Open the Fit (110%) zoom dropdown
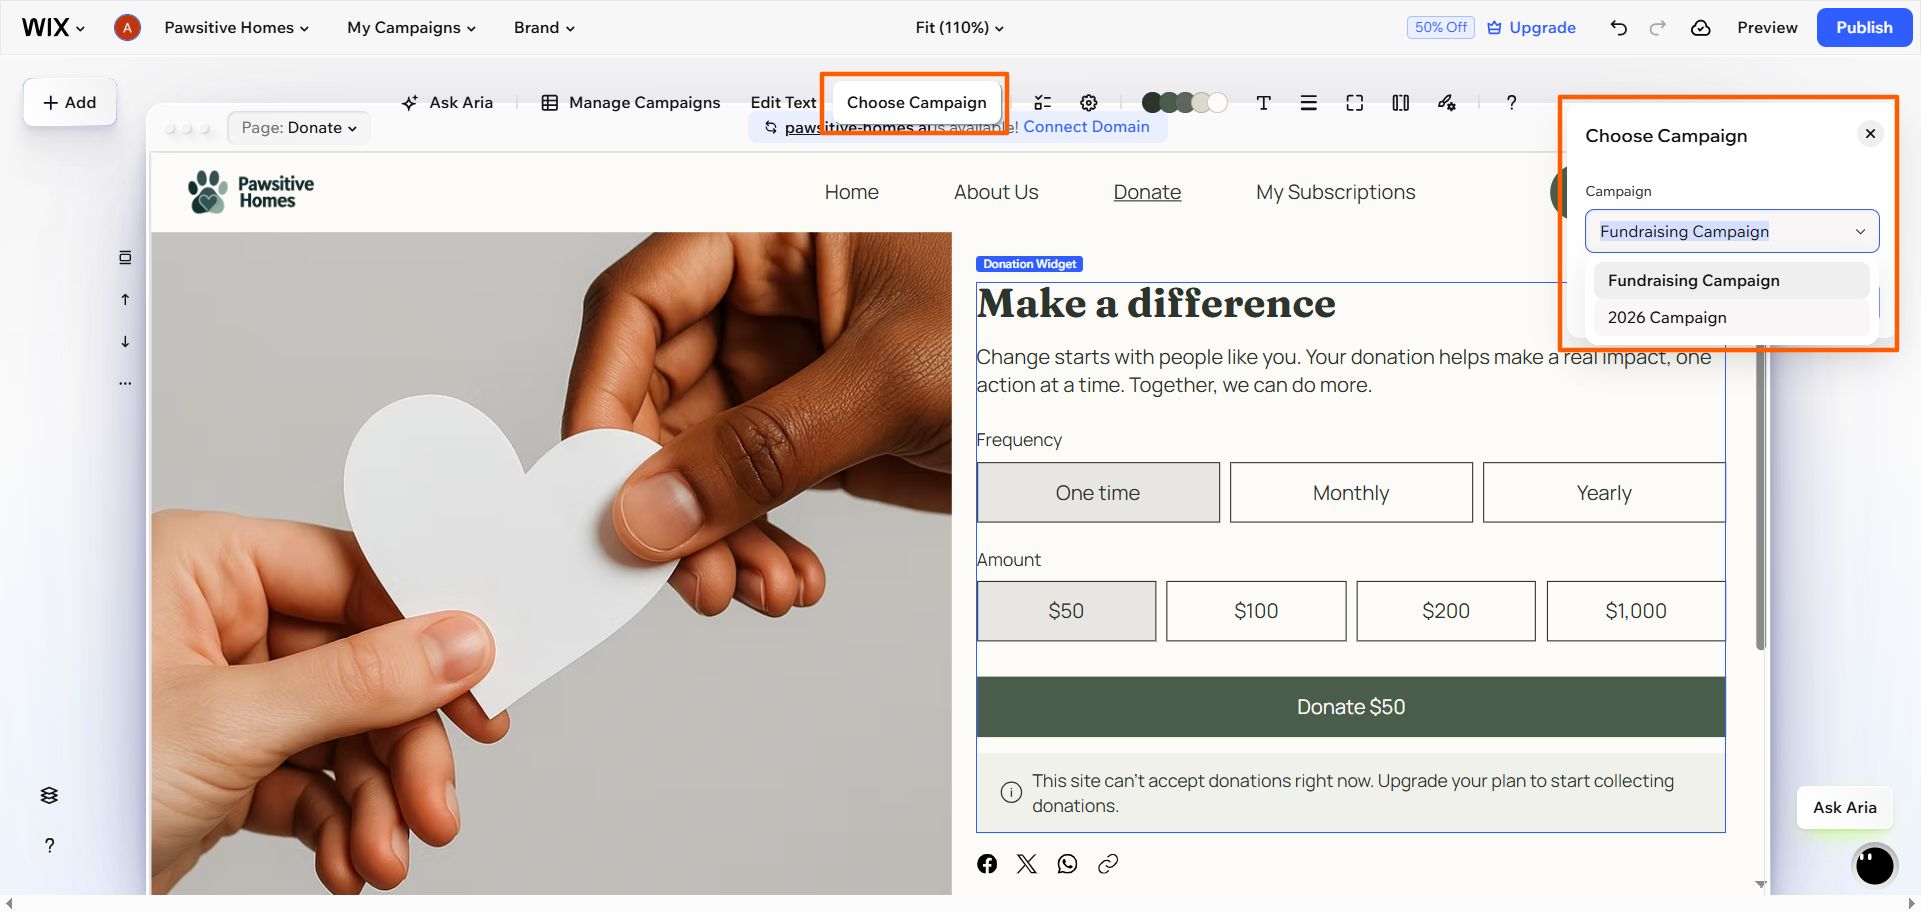Image resolution: width=1921 pixels, height=912 pixels. tap(959, 27)
